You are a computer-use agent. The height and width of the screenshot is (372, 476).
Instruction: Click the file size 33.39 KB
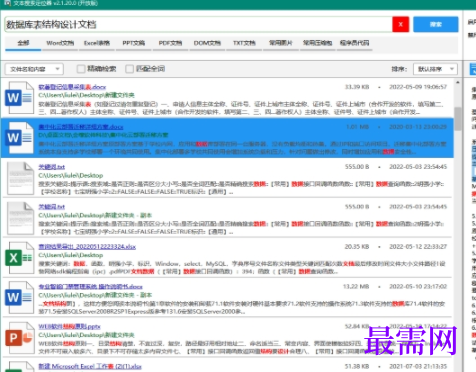coord(357,87)
